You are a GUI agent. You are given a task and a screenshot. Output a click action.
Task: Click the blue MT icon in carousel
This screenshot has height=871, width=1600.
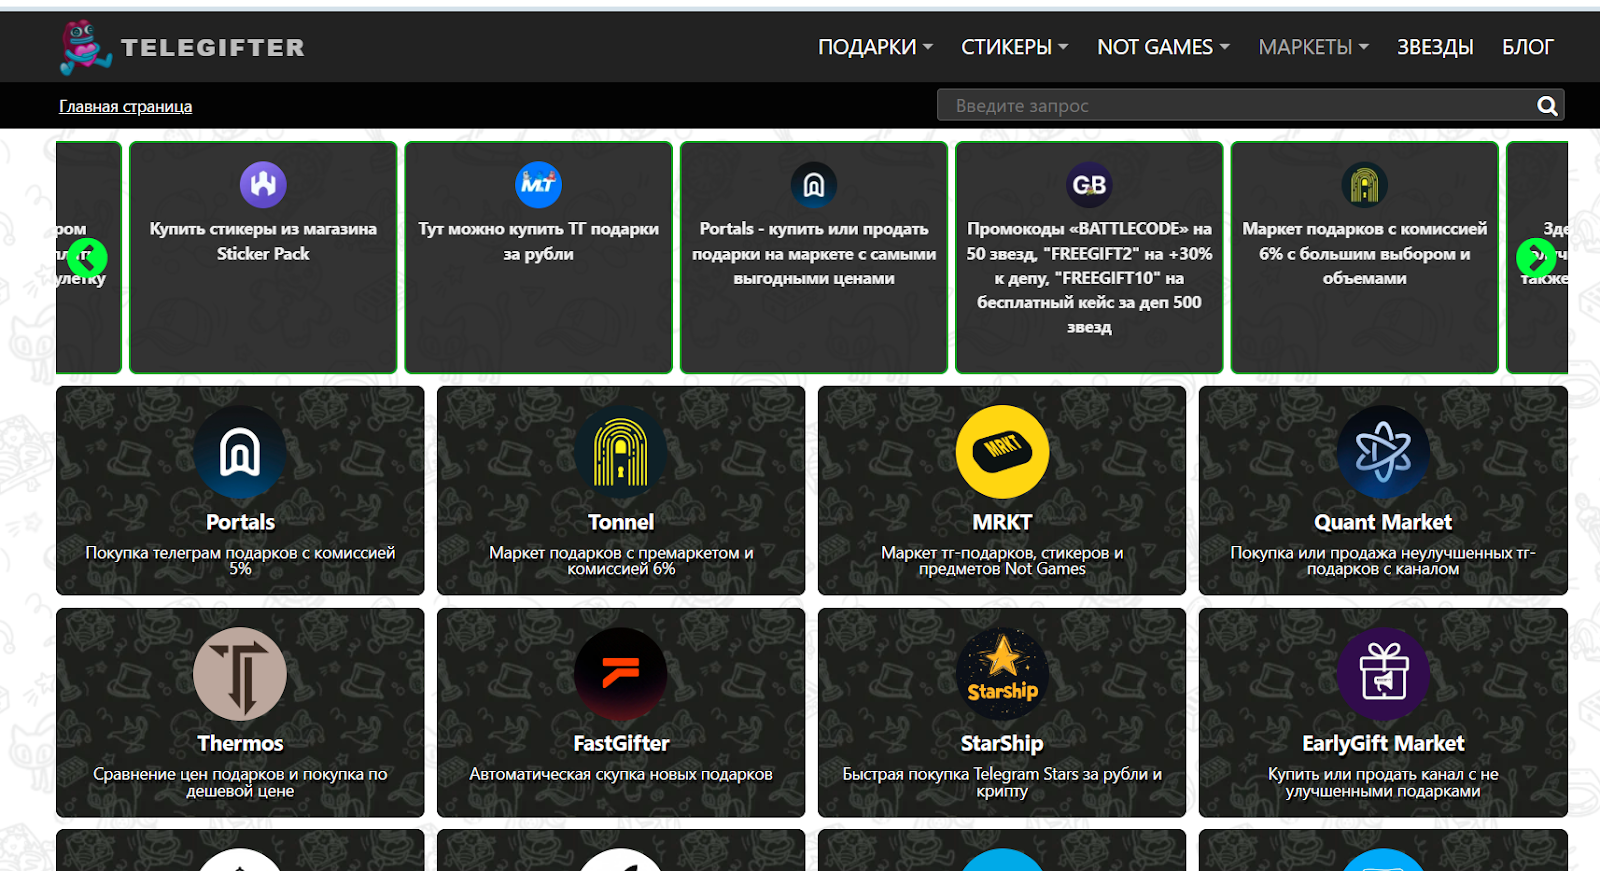pyautogui.click(x=538, y=185)
